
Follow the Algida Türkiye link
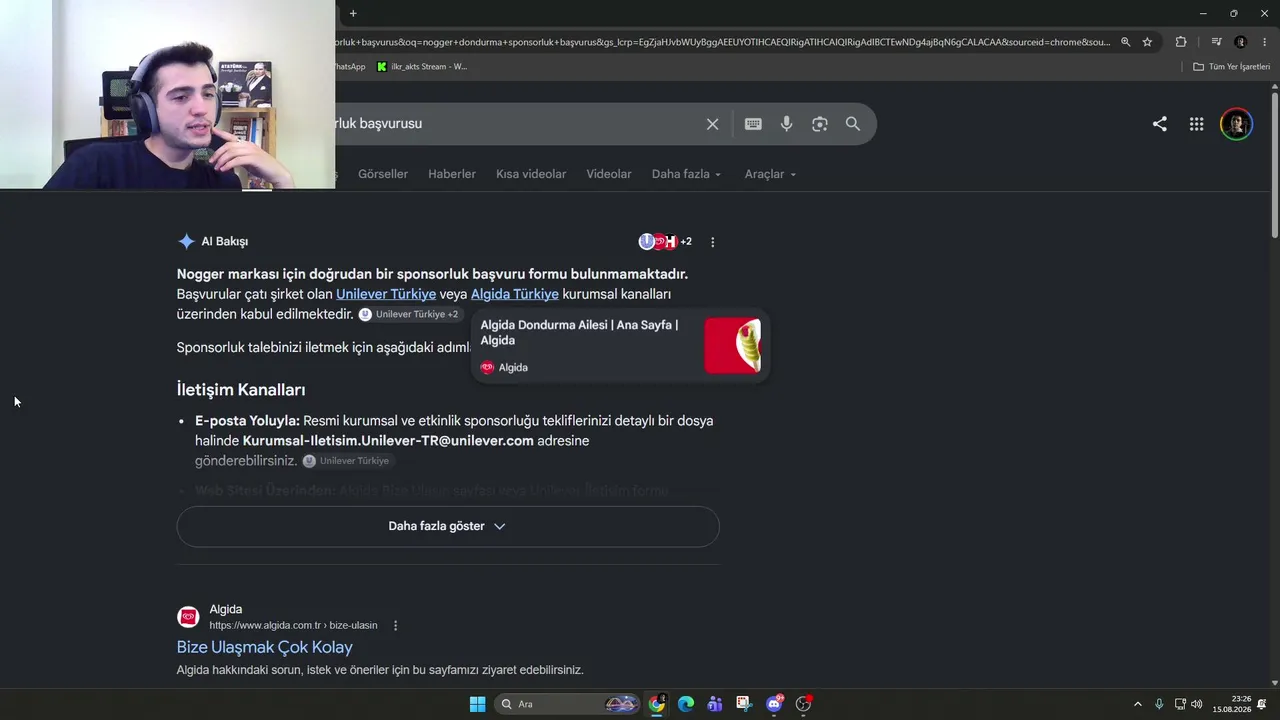click(515, 294)
